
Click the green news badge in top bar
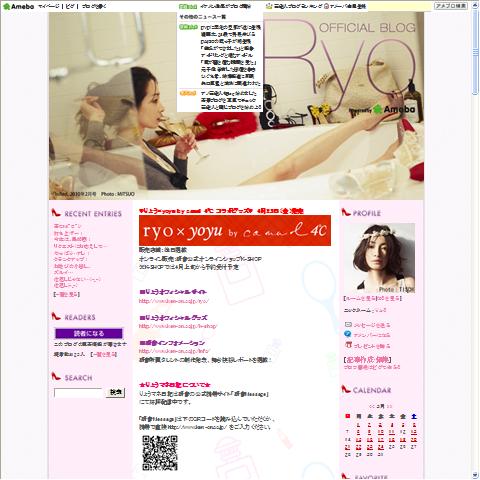pos(188,6)
